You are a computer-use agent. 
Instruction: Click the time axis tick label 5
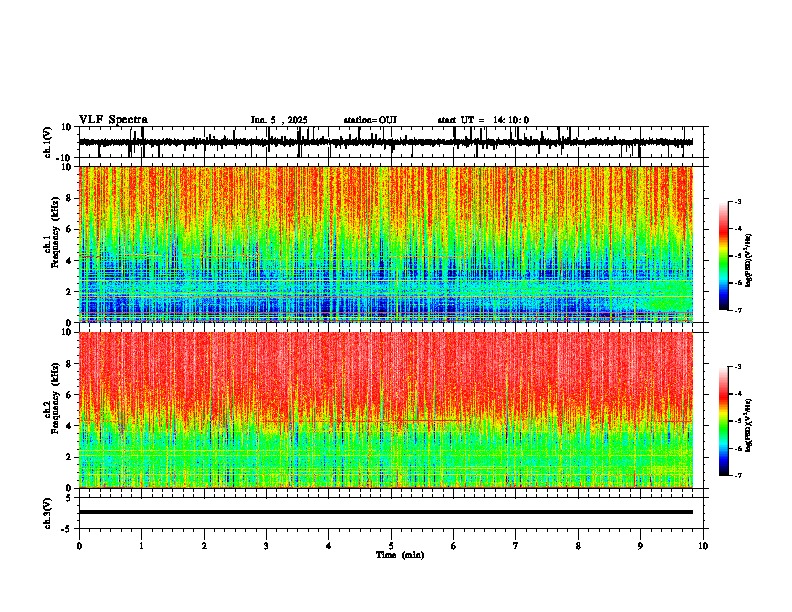click(391, 546)
